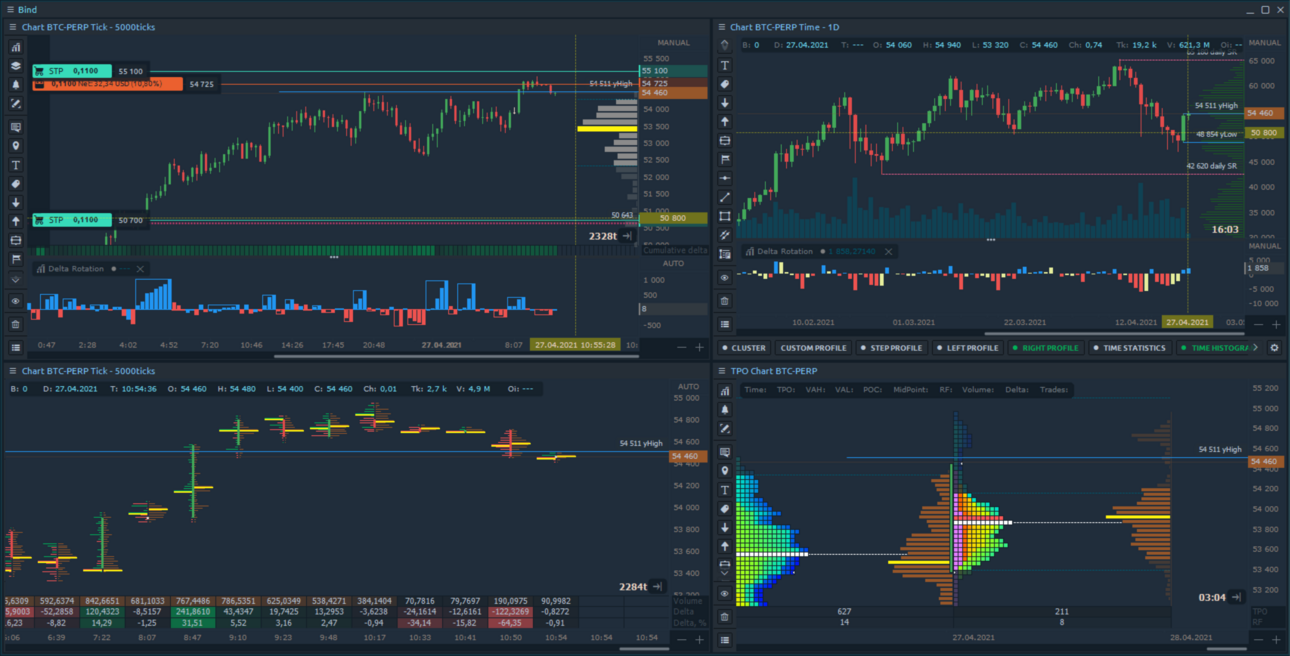Screen dimensions: 1290x656
Task: Select flag tool in Time 1D chart
Action: (725, 159)
